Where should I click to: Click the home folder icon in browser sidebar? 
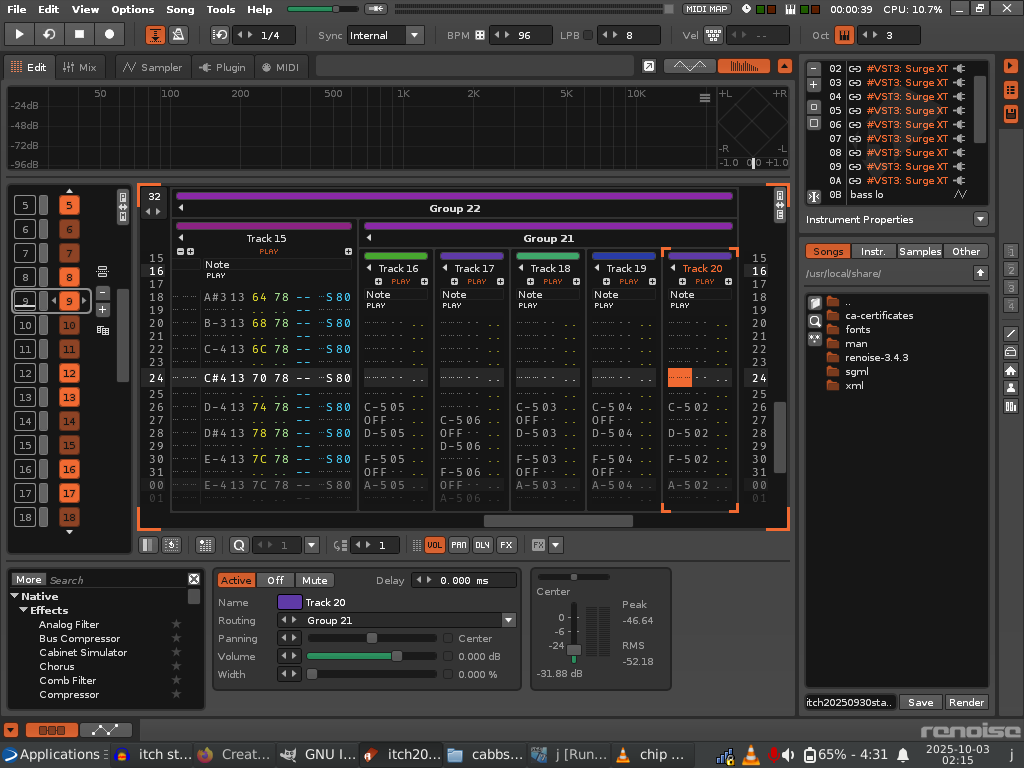click(x=1010, y=370)
